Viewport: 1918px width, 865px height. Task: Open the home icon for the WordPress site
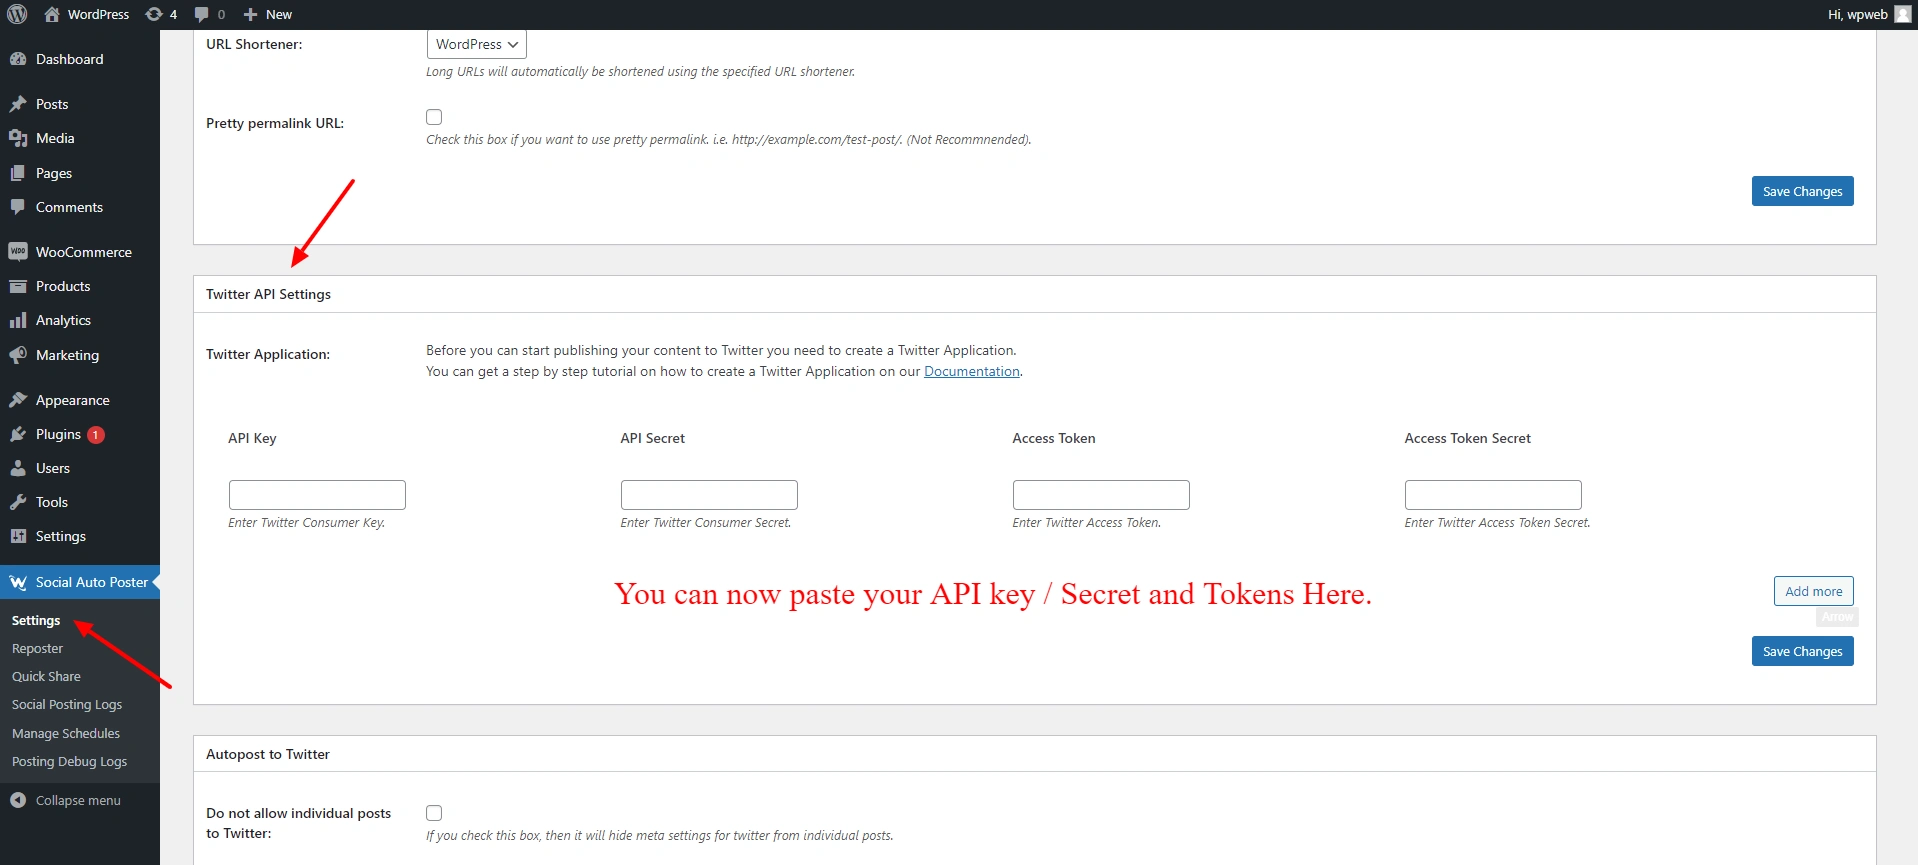tap(52, 14)
